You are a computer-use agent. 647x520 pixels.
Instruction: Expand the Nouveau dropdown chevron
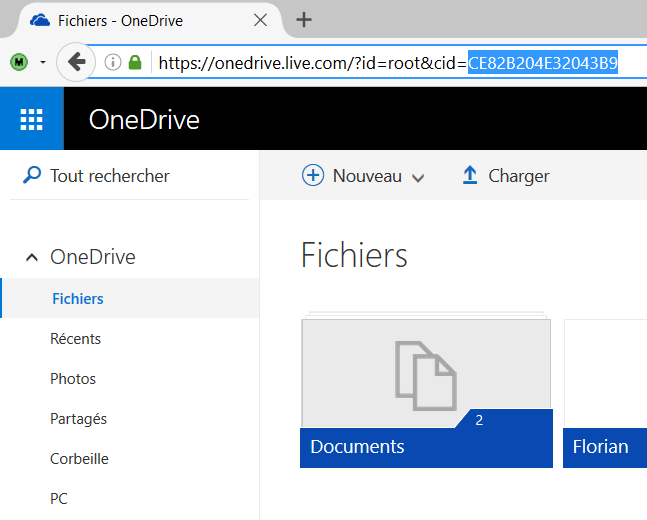click(x=418, y=177)
